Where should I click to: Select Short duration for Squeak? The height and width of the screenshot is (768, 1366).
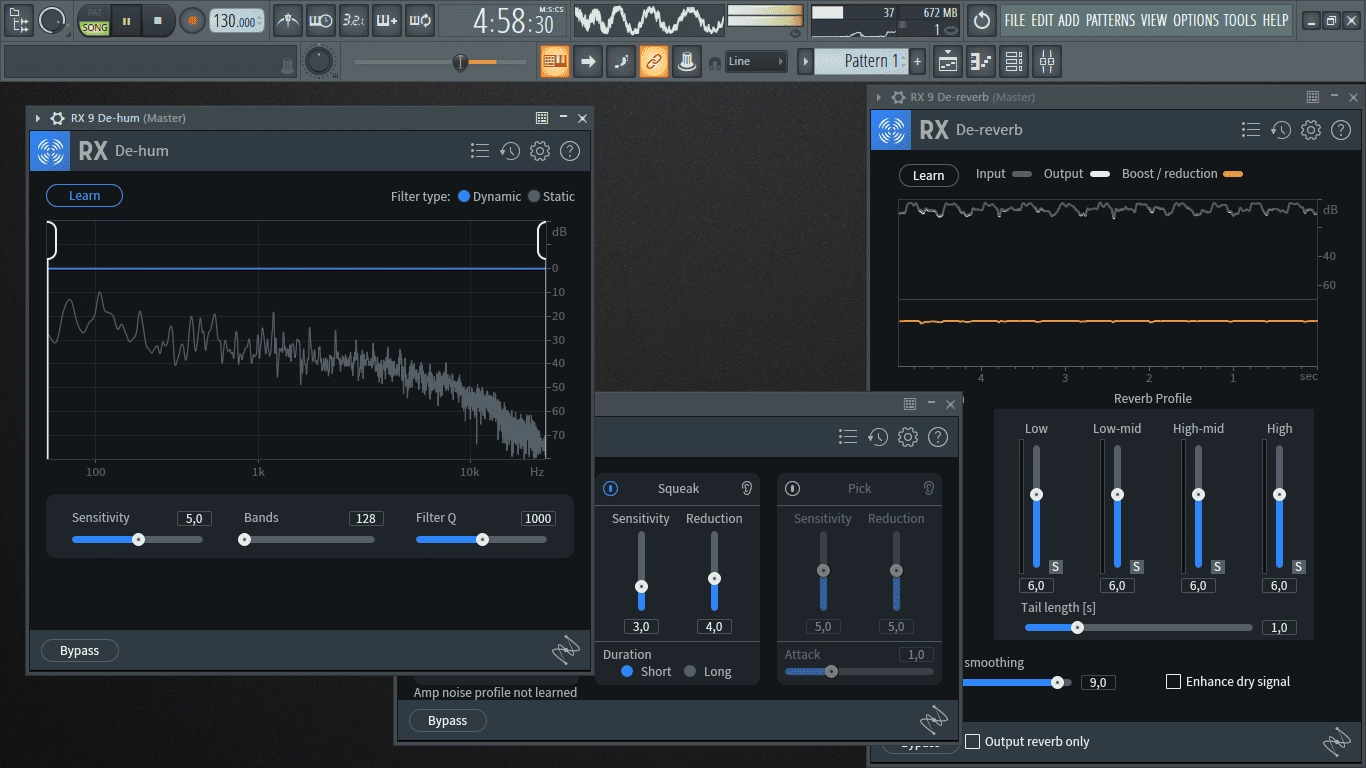click(x=627, y=671)
